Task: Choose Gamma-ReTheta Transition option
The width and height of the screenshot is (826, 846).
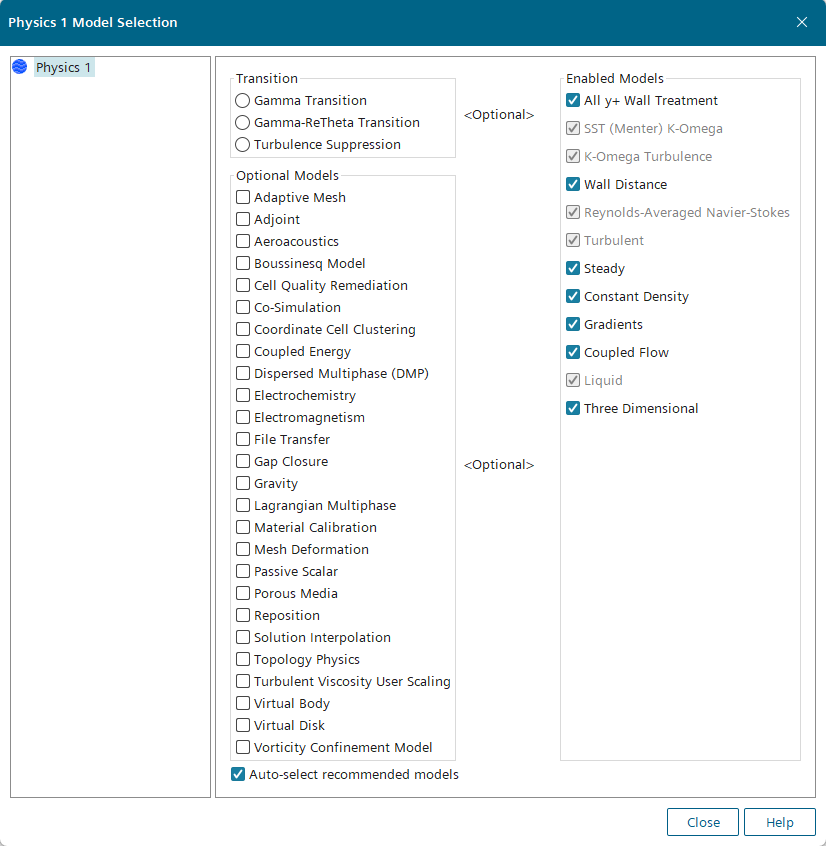Action: pyautogui.click(x=243, y=123)
